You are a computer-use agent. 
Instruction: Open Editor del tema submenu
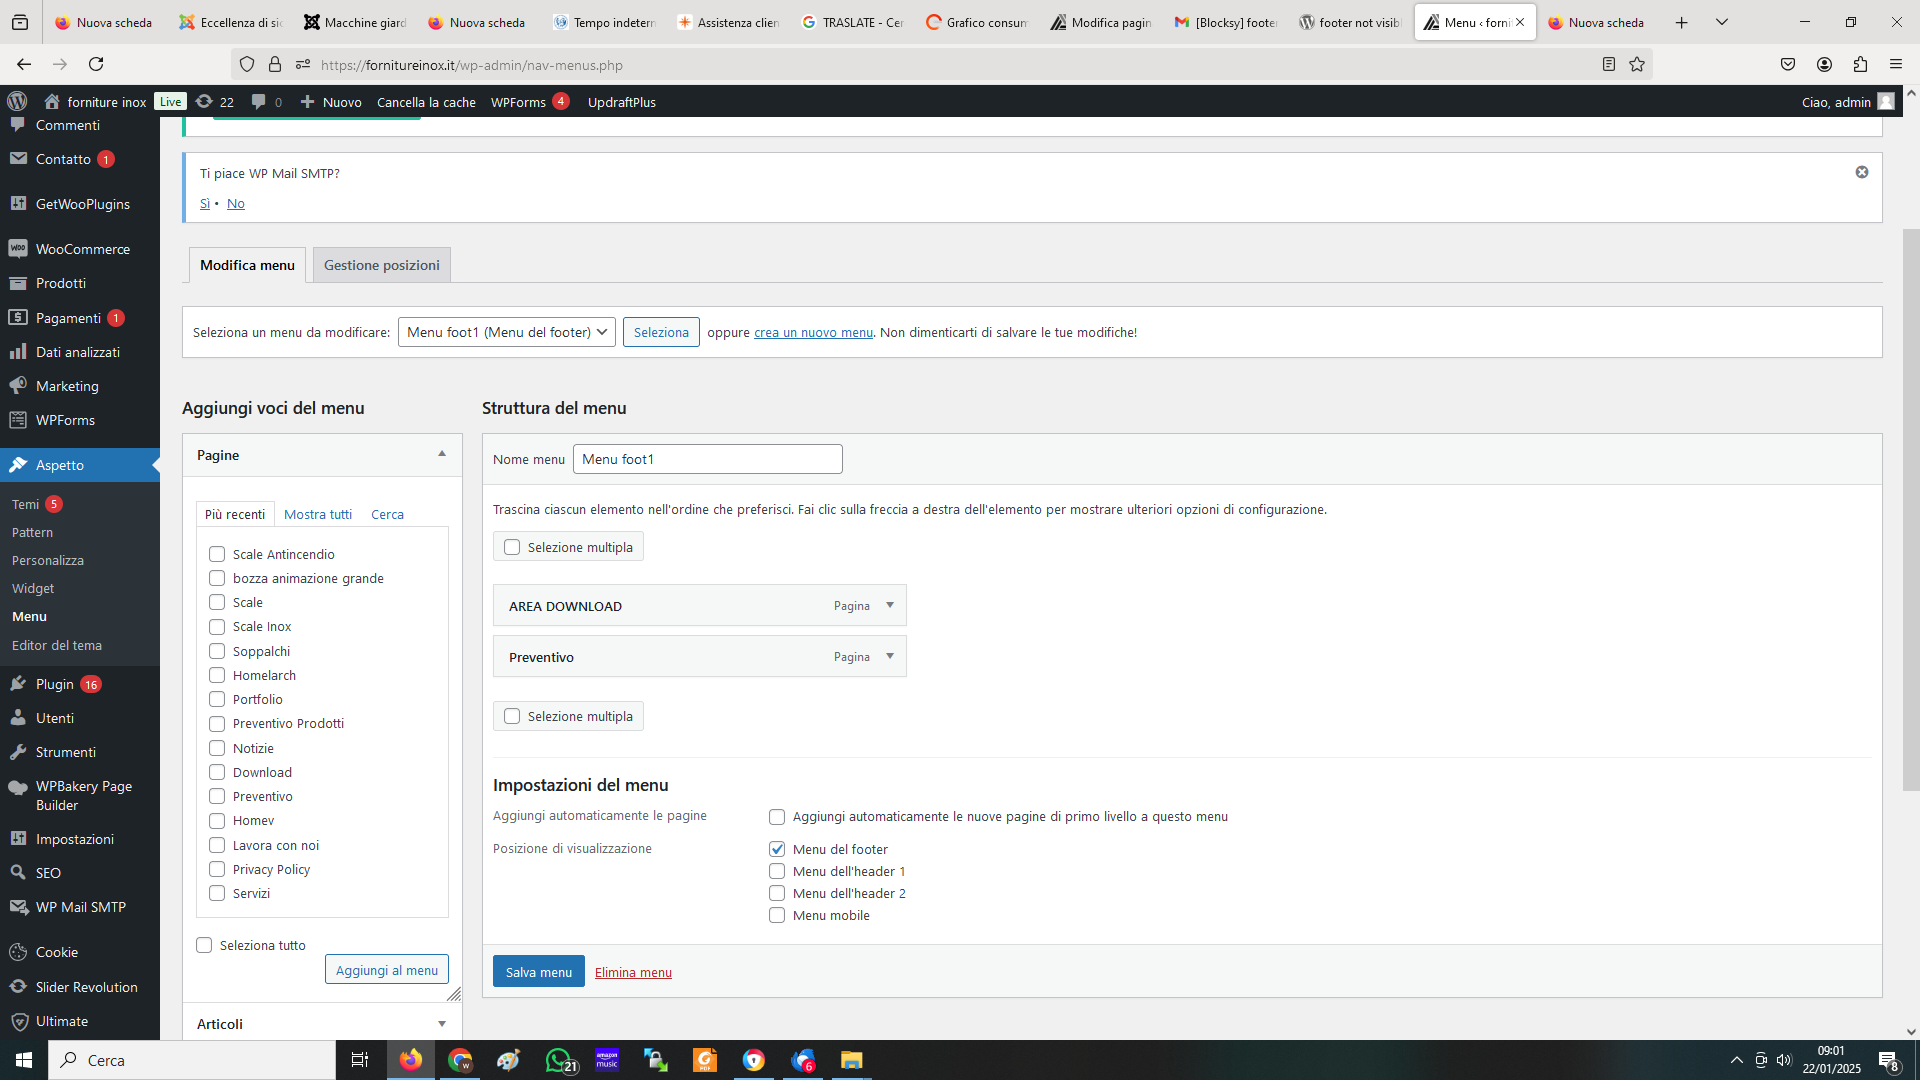57,645
